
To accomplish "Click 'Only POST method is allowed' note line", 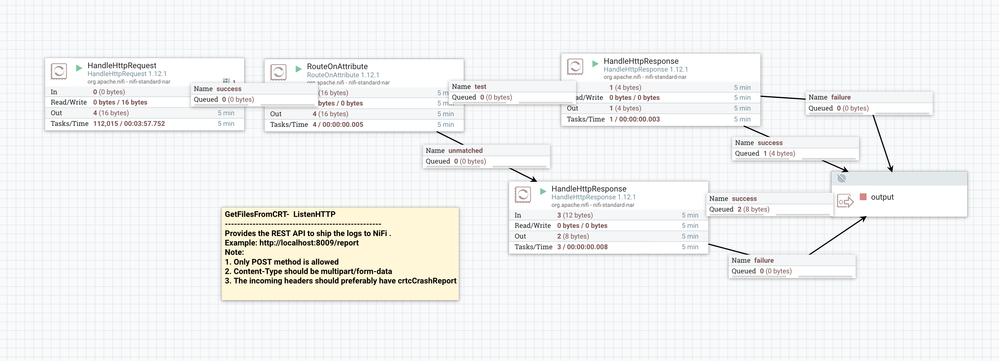I will click(282, 262).
